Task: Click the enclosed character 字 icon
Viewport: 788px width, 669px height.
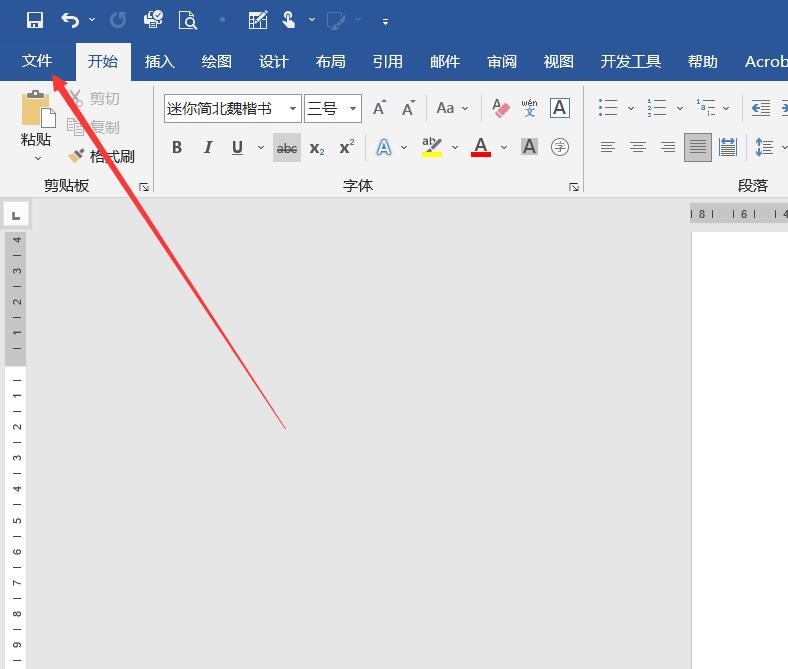Action: click(560, 147)
